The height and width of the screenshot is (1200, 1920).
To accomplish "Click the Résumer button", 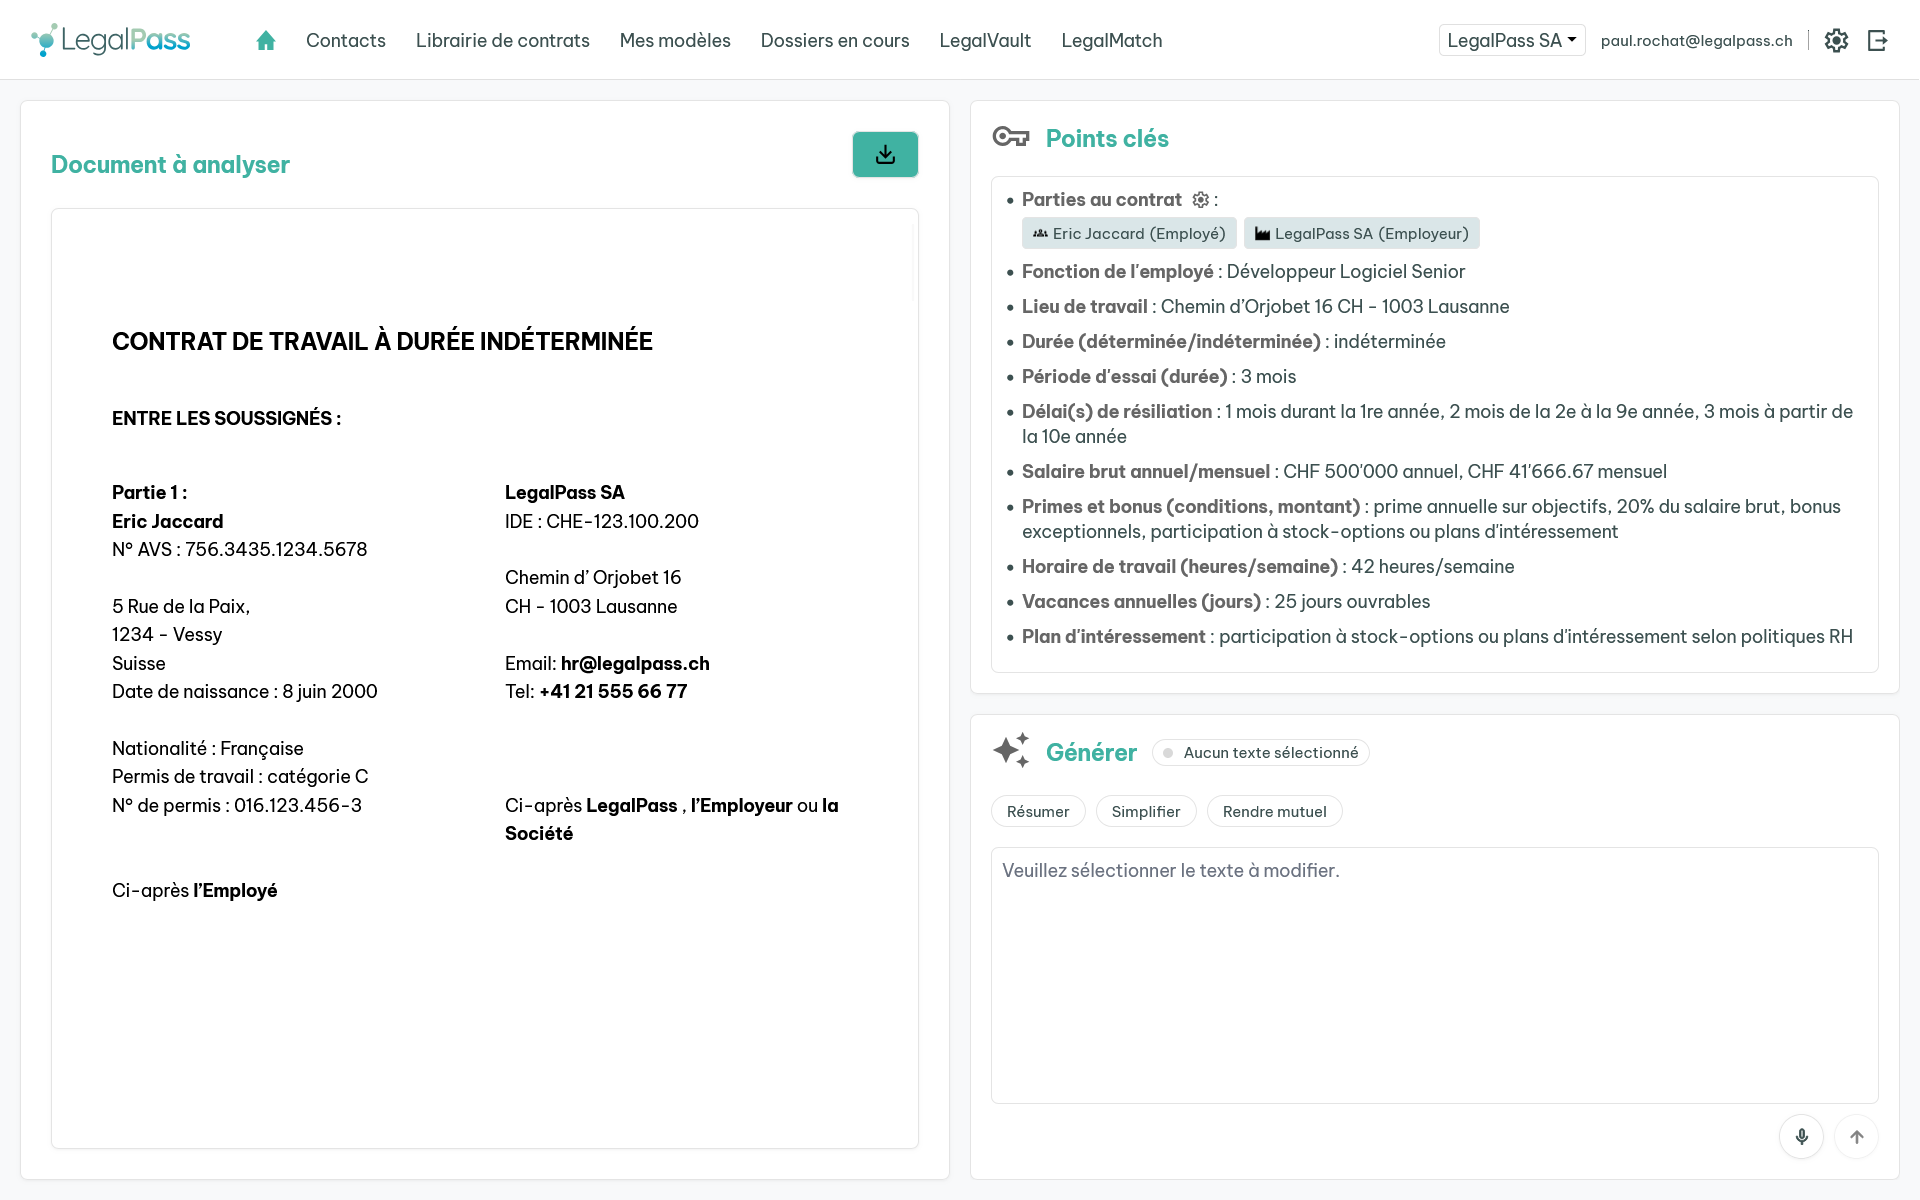I will 1038,811.
